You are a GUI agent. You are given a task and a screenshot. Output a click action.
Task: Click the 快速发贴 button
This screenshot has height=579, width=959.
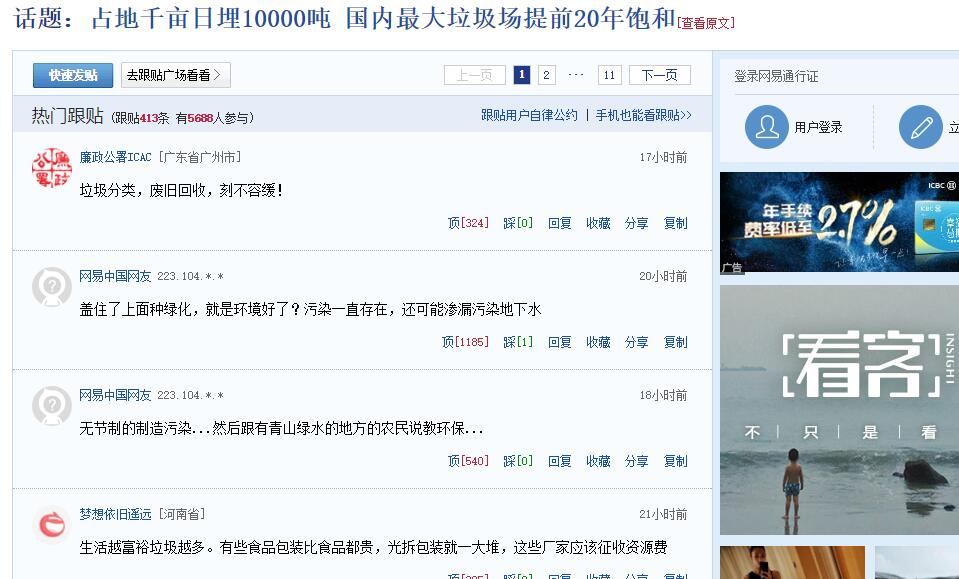(x=73, y=75)
